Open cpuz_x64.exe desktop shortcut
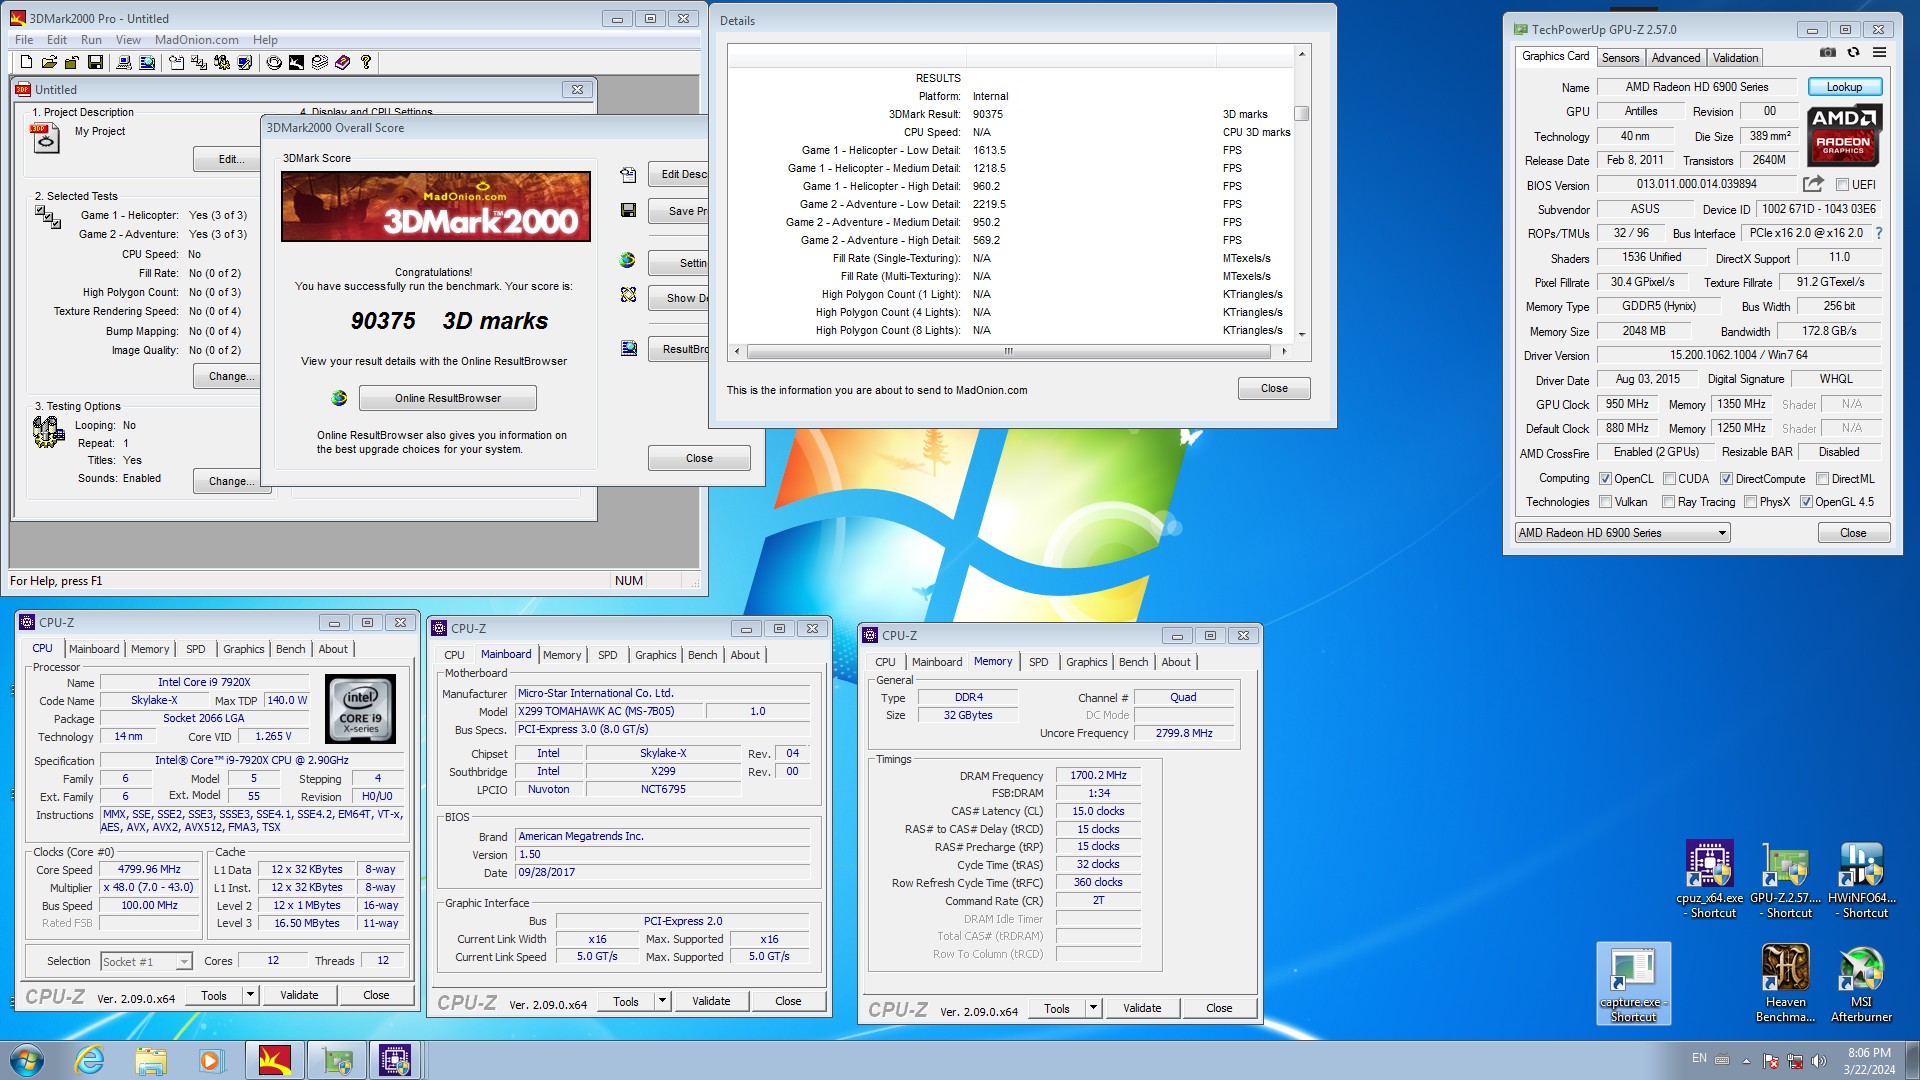 1709,878
